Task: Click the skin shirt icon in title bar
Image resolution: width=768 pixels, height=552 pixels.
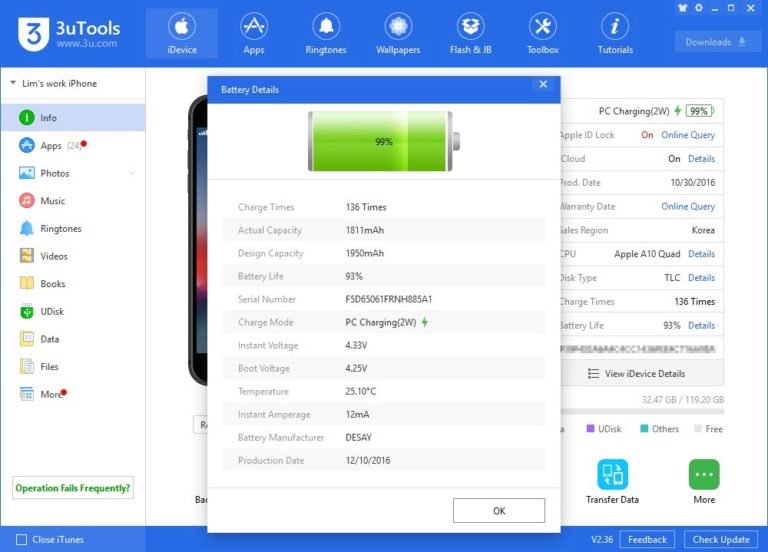Action: [x=682, y=8]
